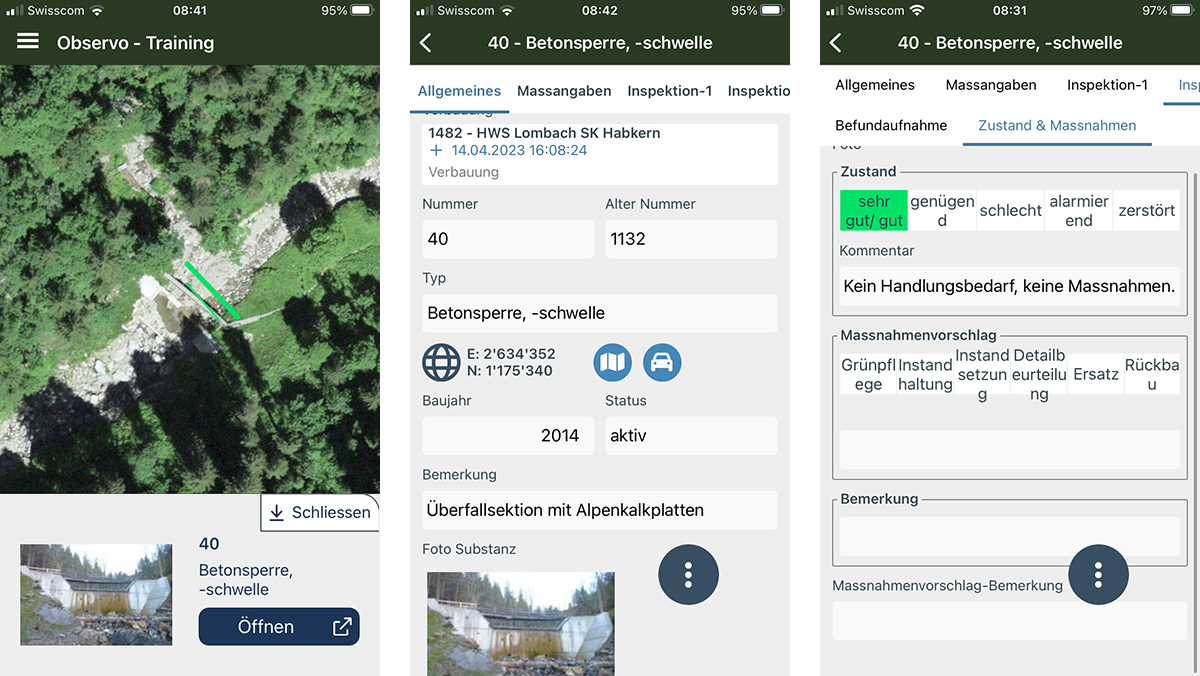Viewport: 1200px width, 676px height.
Task: Collapse the panel with Schliessen
Action: [x=320, y=512]
